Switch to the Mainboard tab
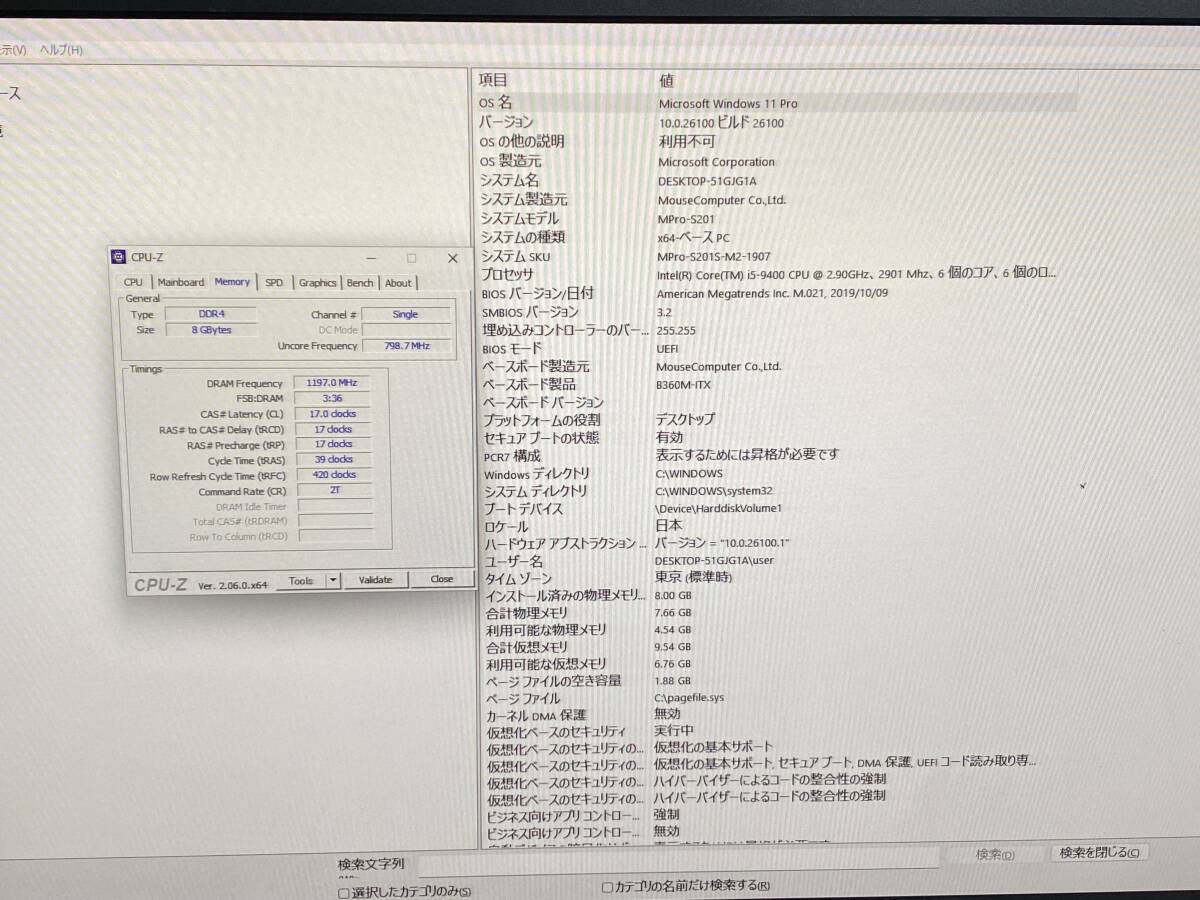This screenshot has height=900, width=1200. 181,282
